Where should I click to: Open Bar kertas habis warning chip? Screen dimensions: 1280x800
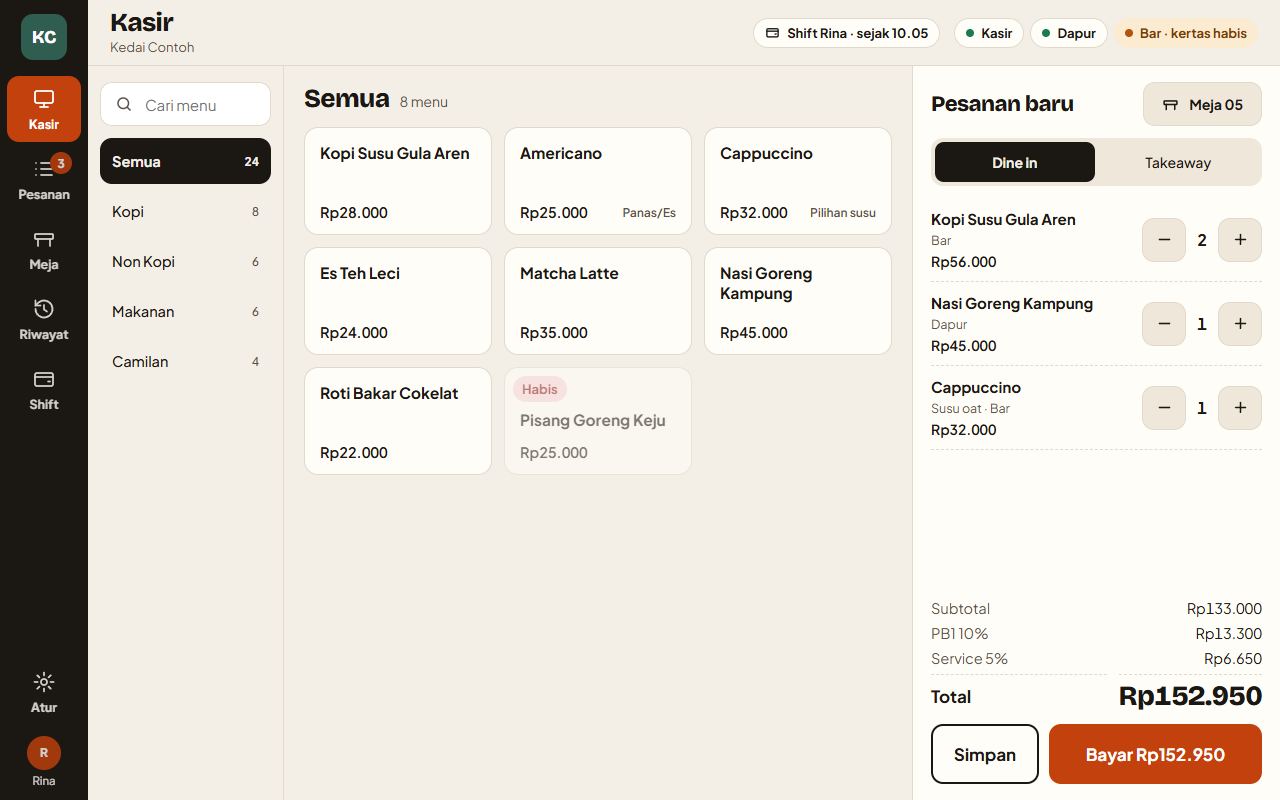[x=1186, y=33]
